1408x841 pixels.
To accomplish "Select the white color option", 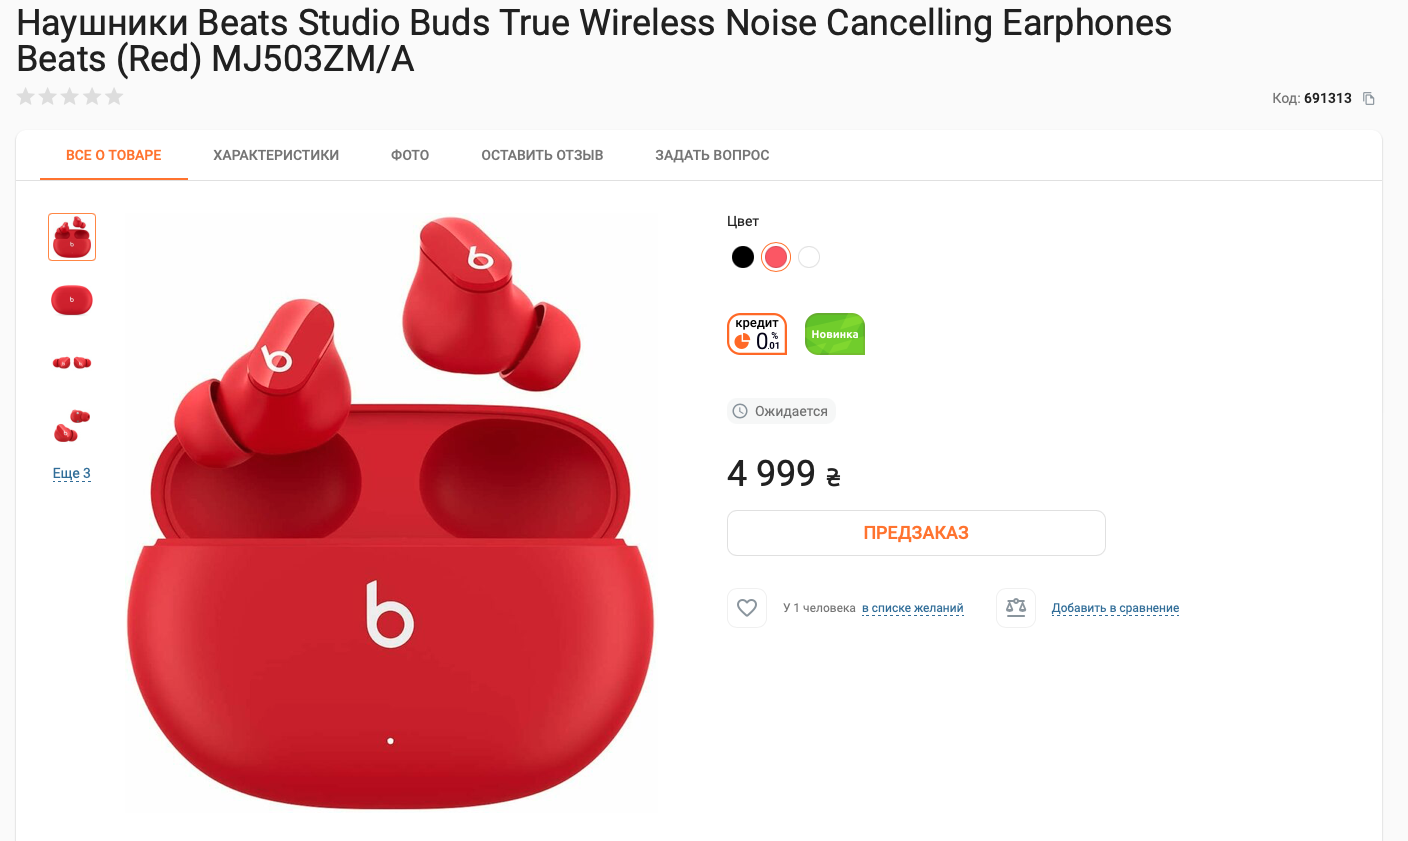I will [x=809, y=257].
